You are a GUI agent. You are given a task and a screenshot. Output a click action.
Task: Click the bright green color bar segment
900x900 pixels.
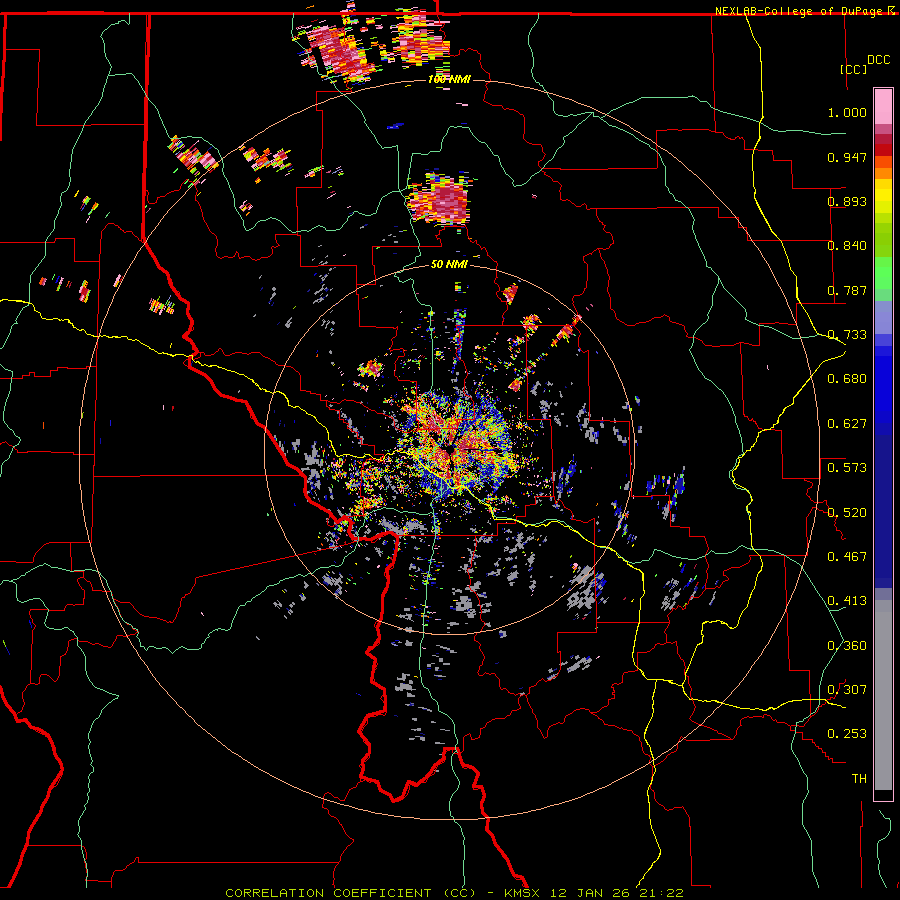tap(883, 273)
